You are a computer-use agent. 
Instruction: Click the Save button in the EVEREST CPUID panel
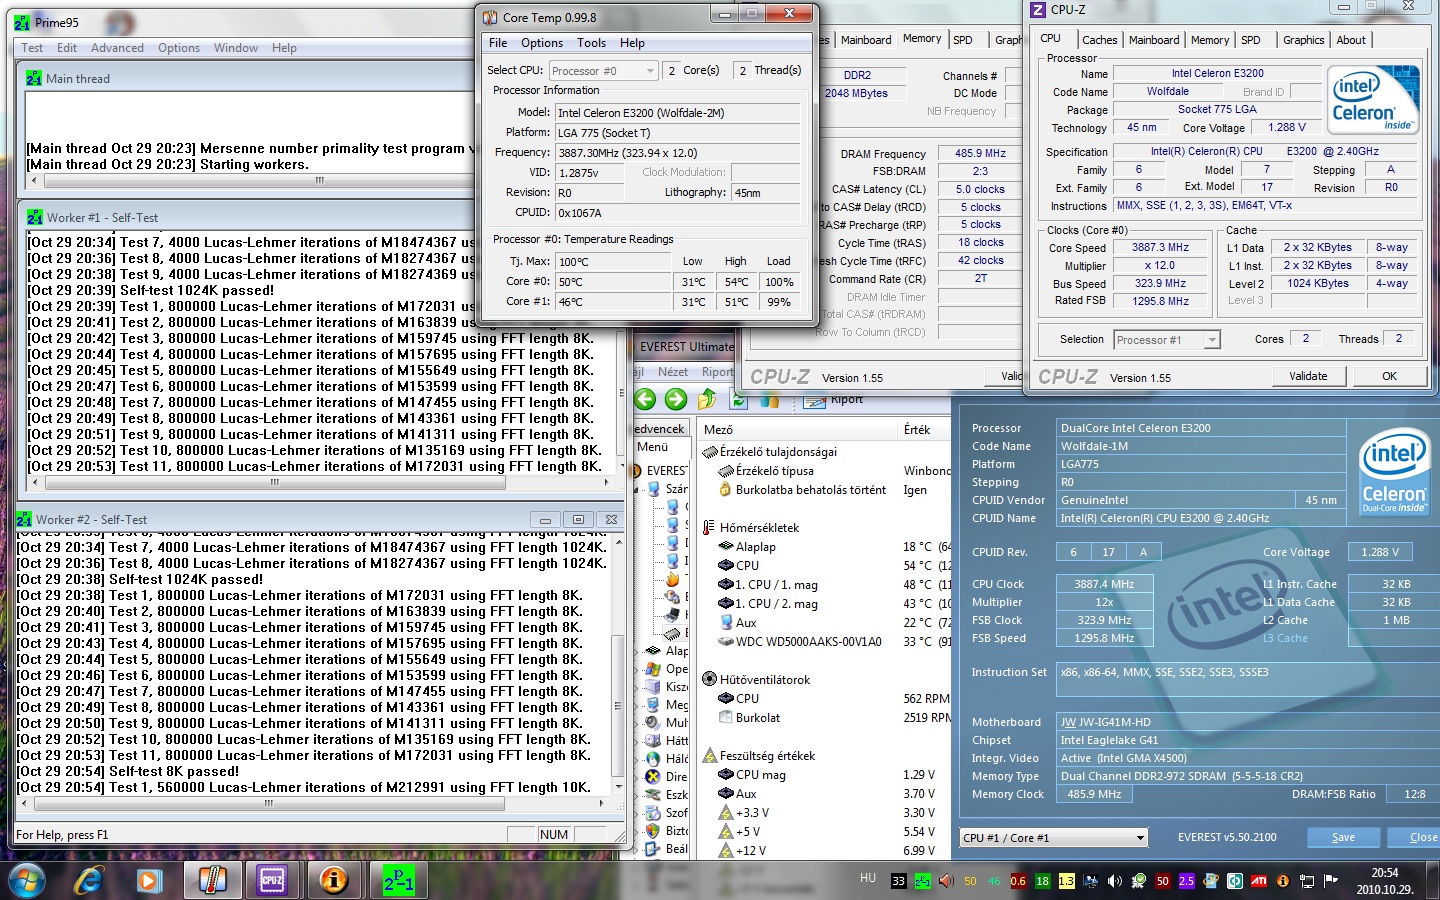click(x=1343, y=837)
